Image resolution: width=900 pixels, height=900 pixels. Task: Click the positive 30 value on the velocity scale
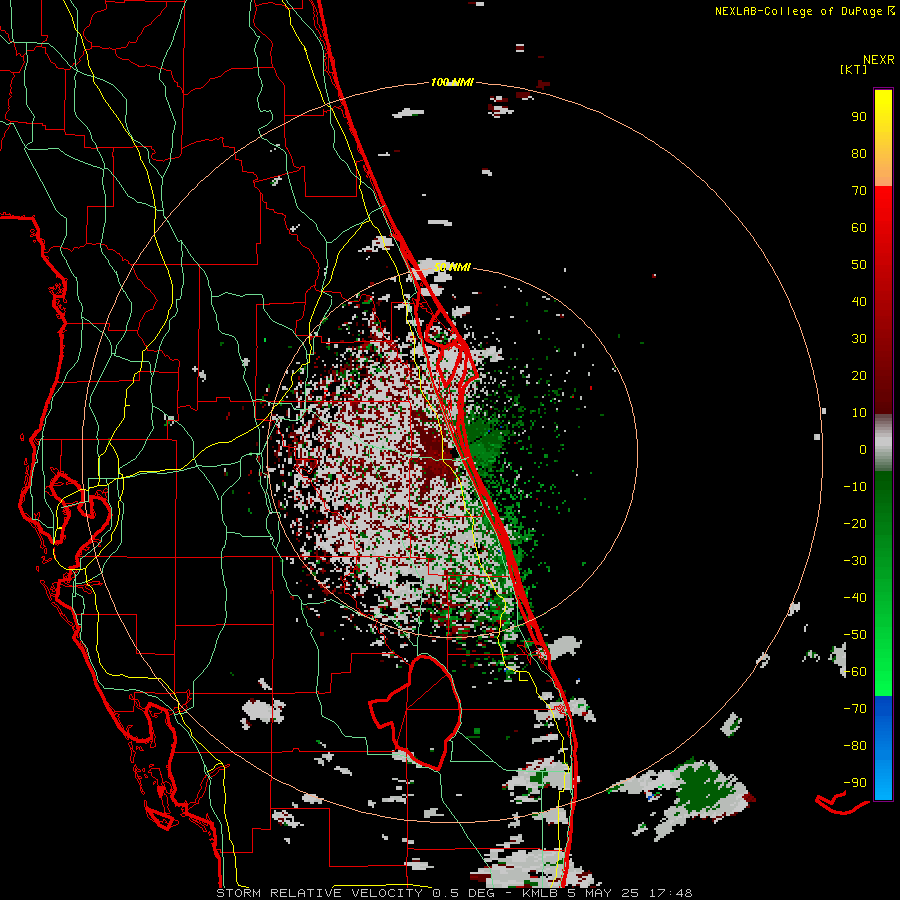click(x=859, y=339)
